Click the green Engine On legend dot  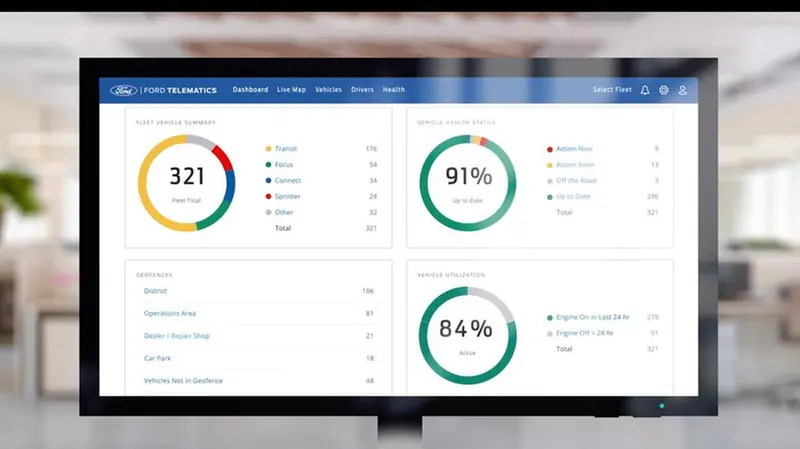point(549,318)
